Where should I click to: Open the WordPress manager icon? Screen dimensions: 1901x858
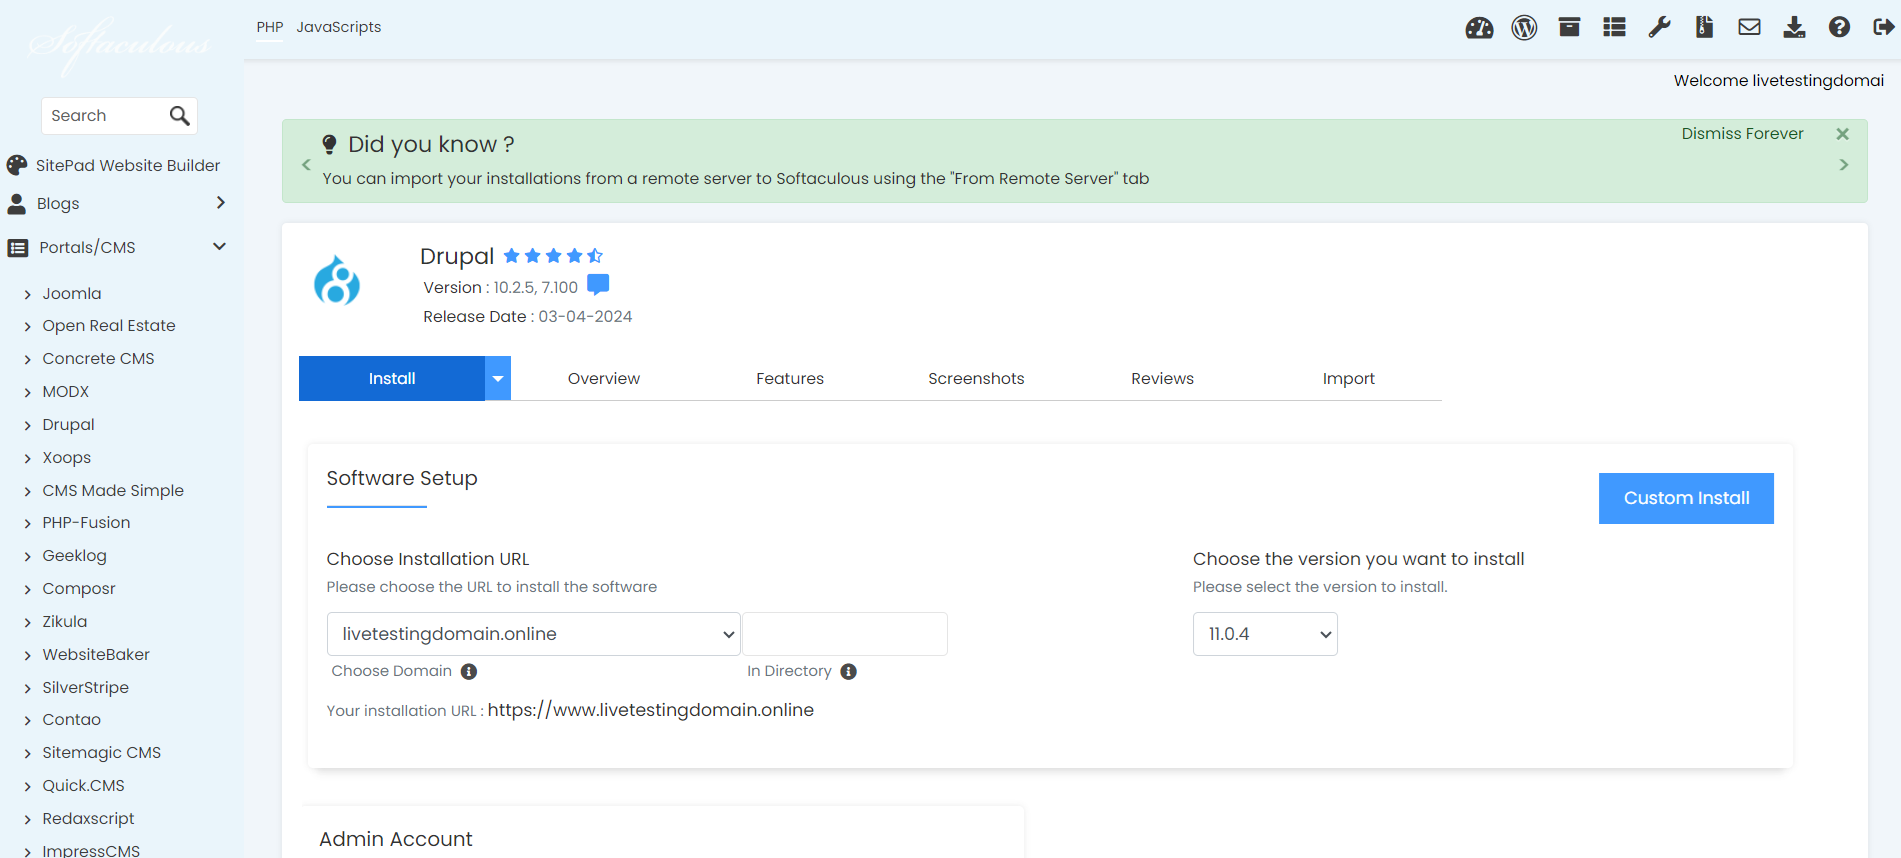click(x=1524, y=28)
